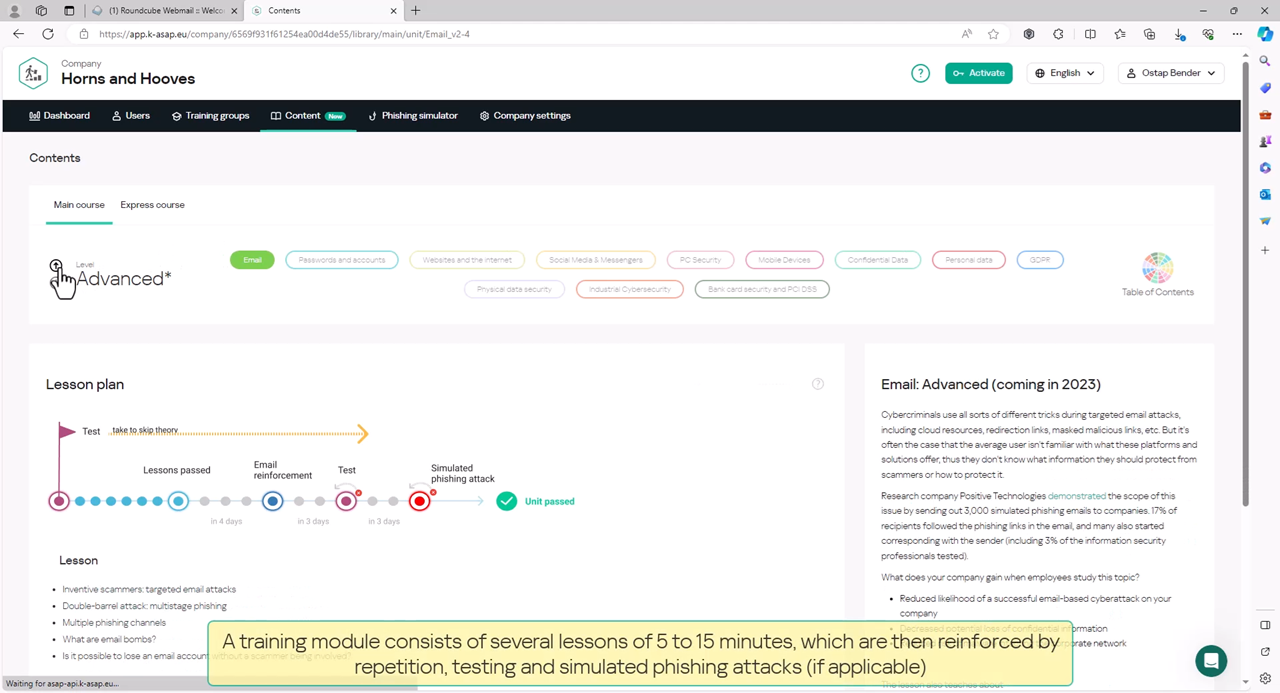Open the chat support widget

[1211, 661]
